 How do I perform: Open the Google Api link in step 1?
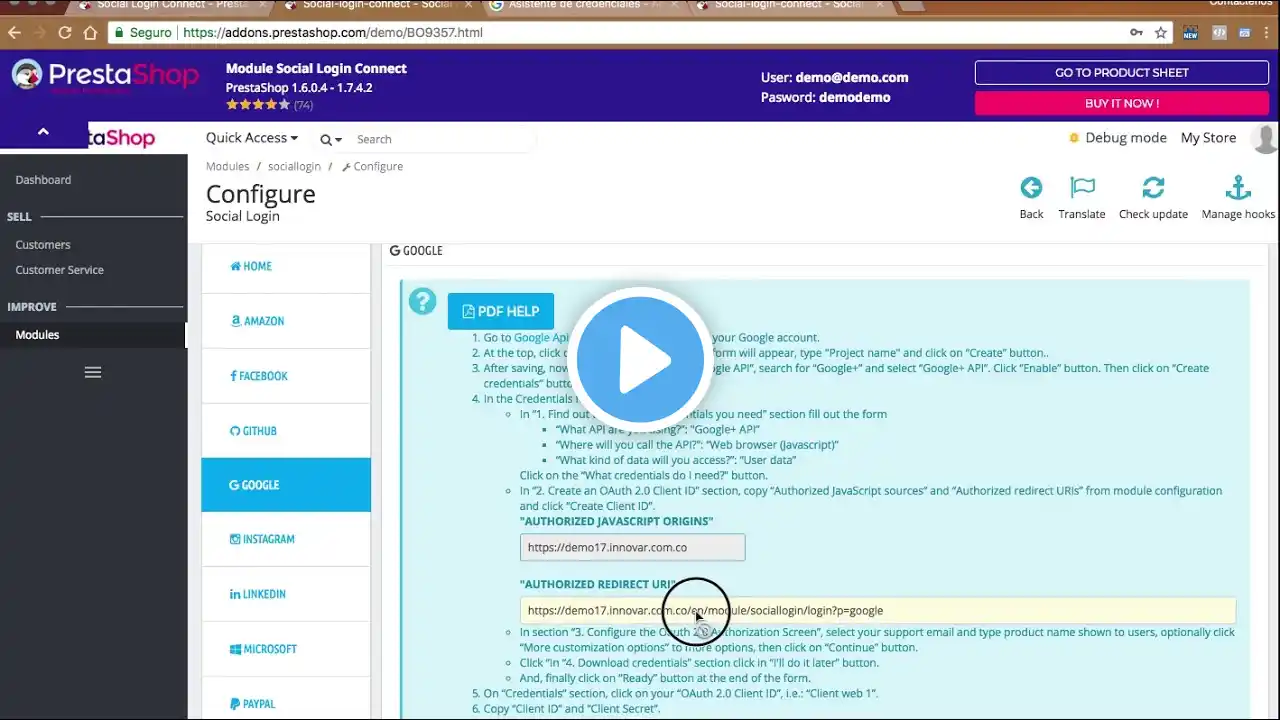point(541,338)
